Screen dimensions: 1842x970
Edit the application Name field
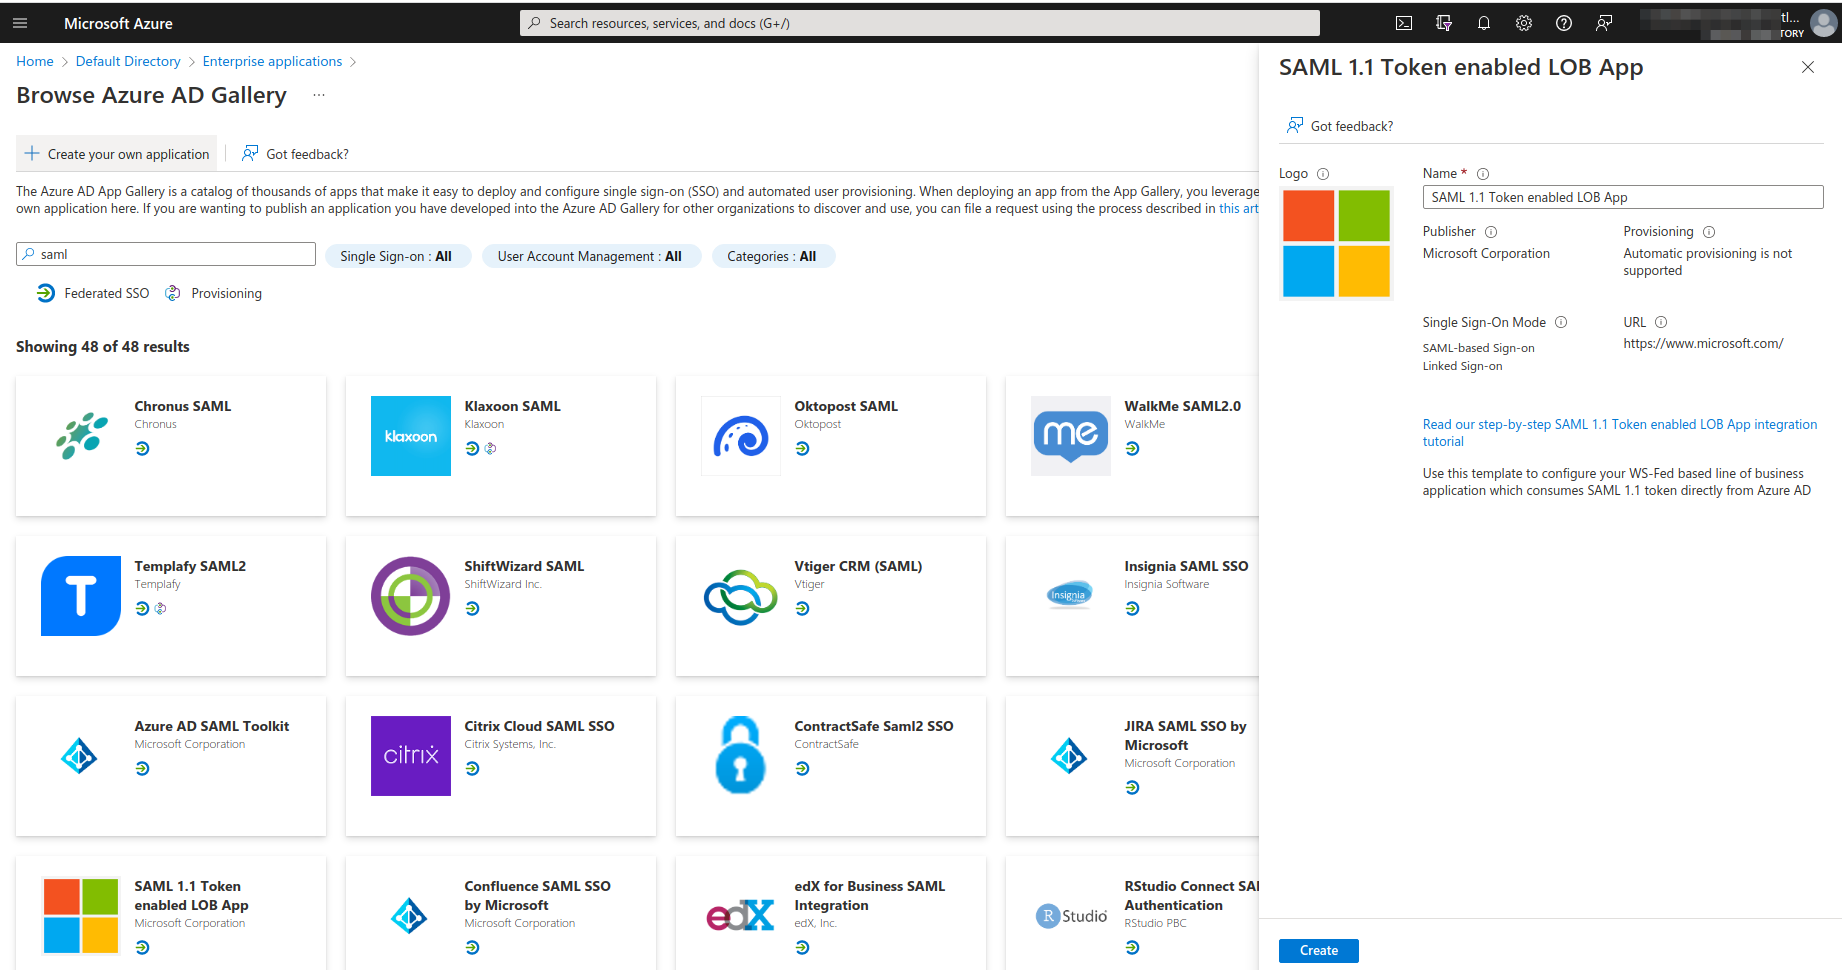click(x=1623, y=197)
